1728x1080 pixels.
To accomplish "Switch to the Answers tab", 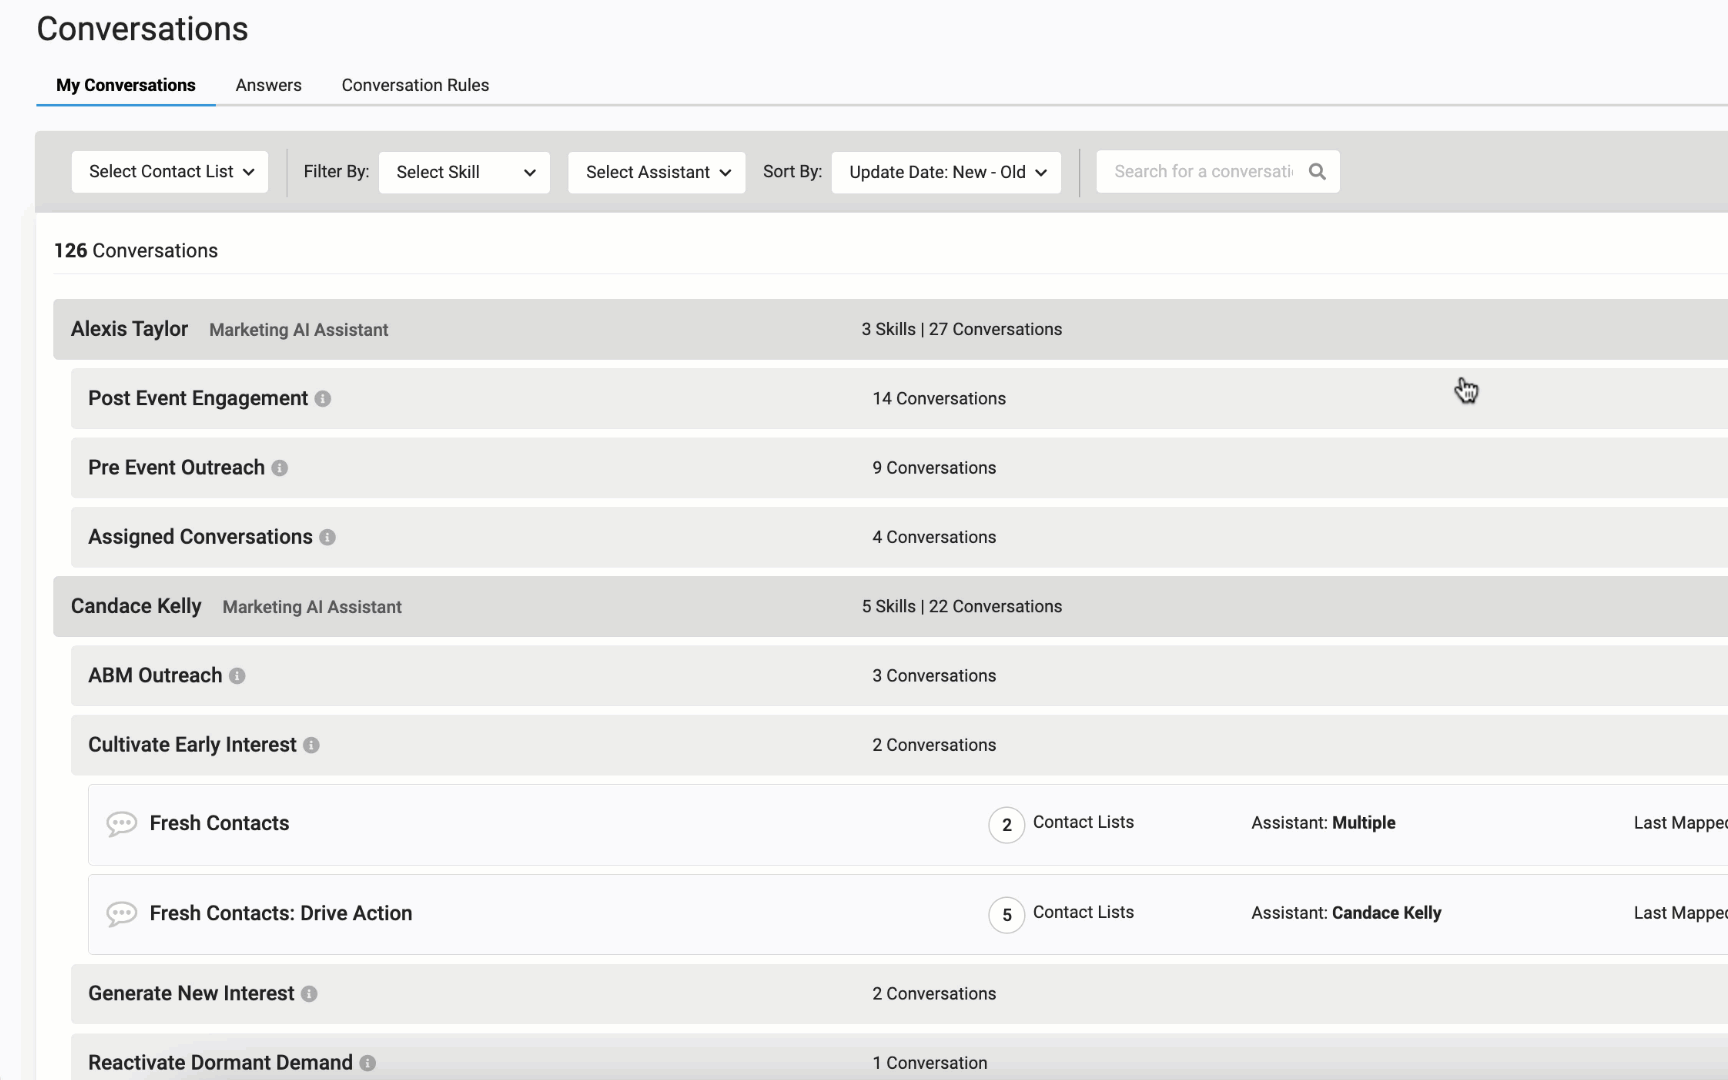I will pos(268,85).
